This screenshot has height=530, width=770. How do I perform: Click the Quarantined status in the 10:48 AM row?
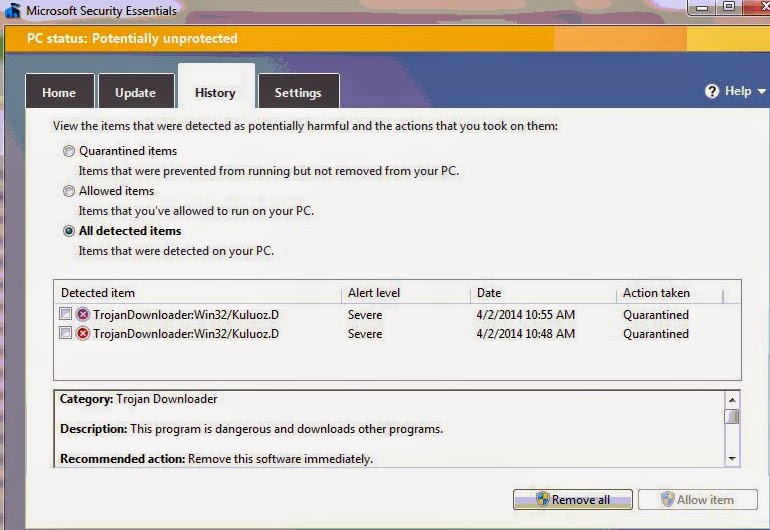pyautogui.click(x=656, y=334)
